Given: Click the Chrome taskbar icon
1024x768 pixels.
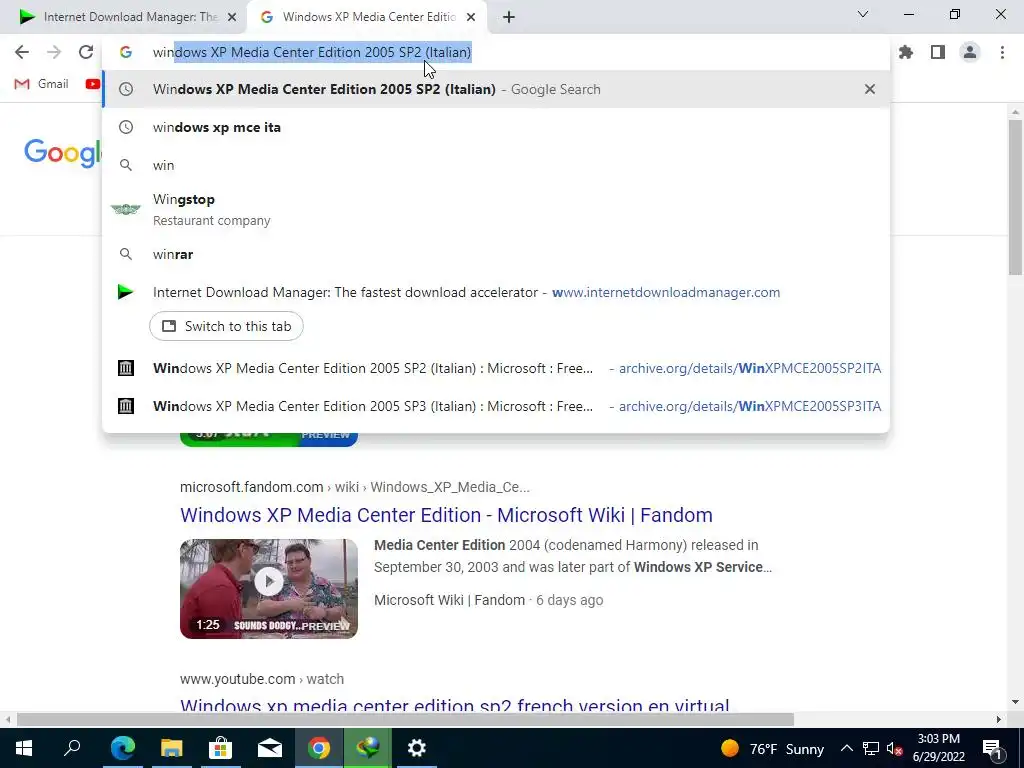Looking at the screenshot, I should (x=319, y=748).
